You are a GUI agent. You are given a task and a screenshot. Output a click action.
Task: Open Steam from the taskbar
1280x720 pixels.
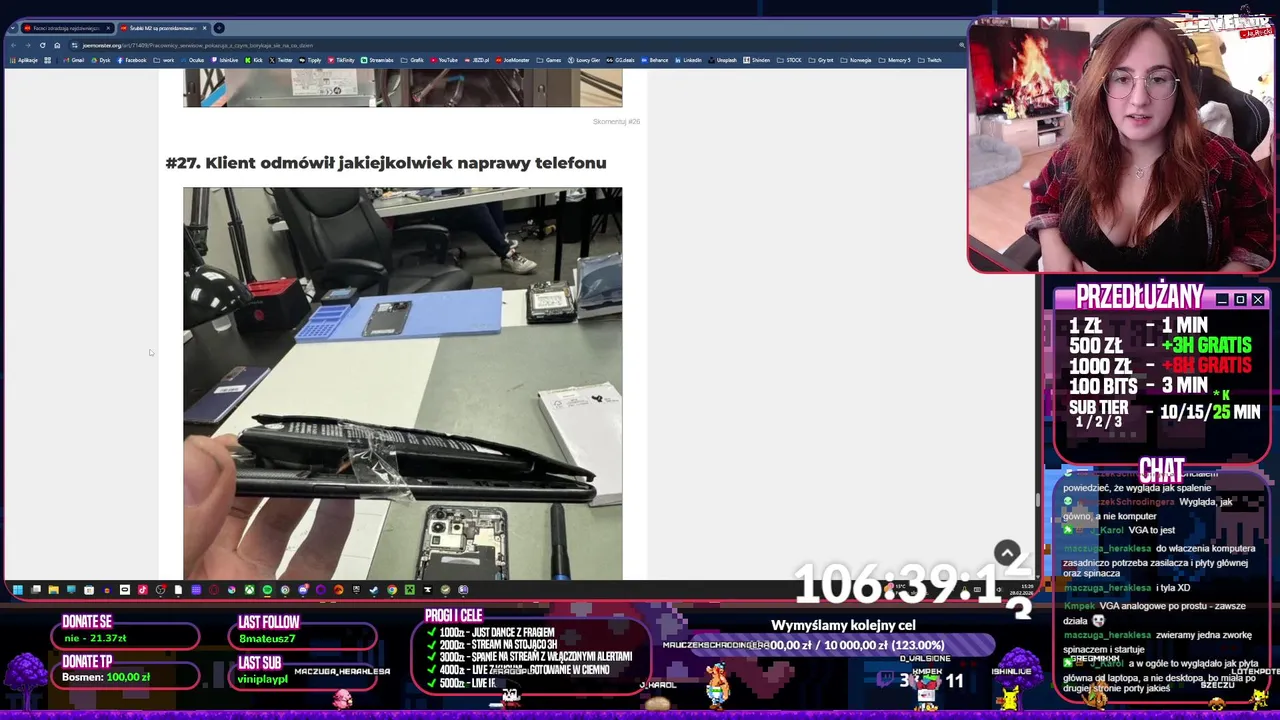click(374, 590)
